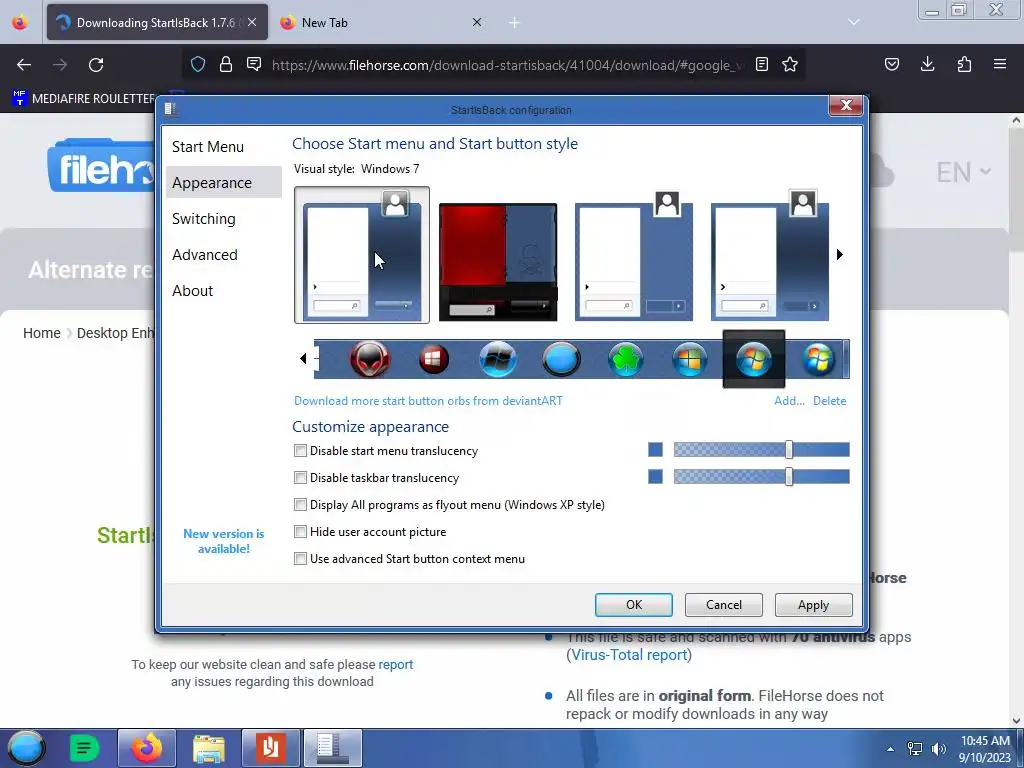Pick the dark blue Windows flag orb
The image size is (1024, 768).
point(498,359)
